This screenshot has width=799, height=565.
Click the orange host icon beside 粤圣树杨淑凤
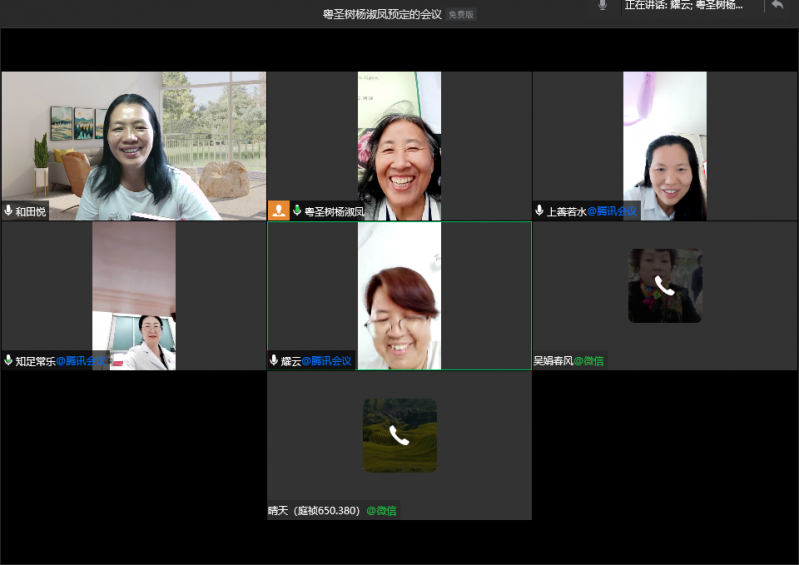pos(279,210)
